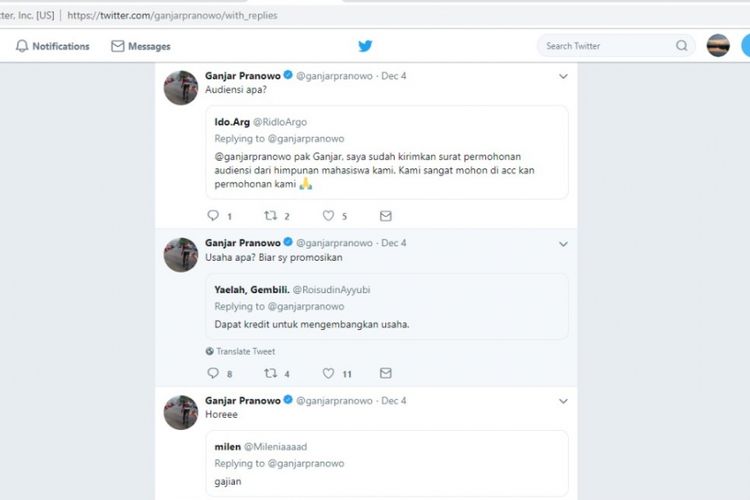Message the "Usaha apa?" tweet envelope icon
This screenshot has height=500, width=750.
click(386, 374)
